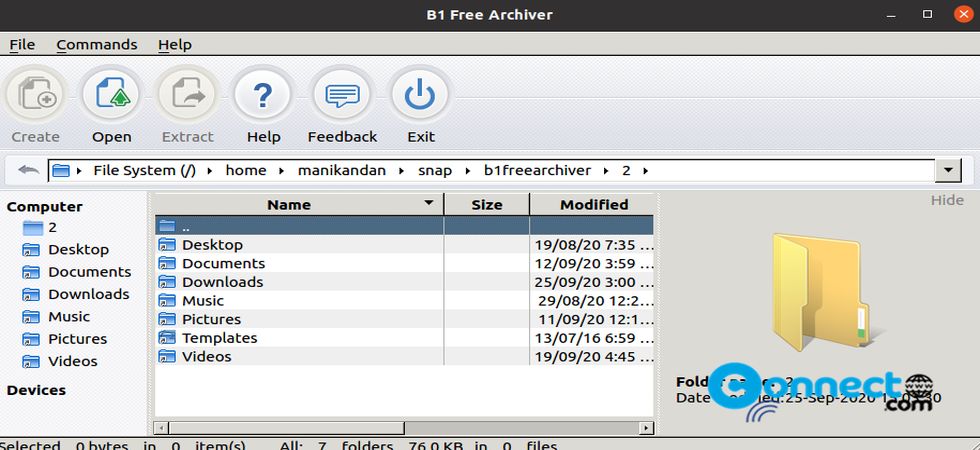Select the Music folder icon in sidebar
980x450 pixels.
point(31,317)
